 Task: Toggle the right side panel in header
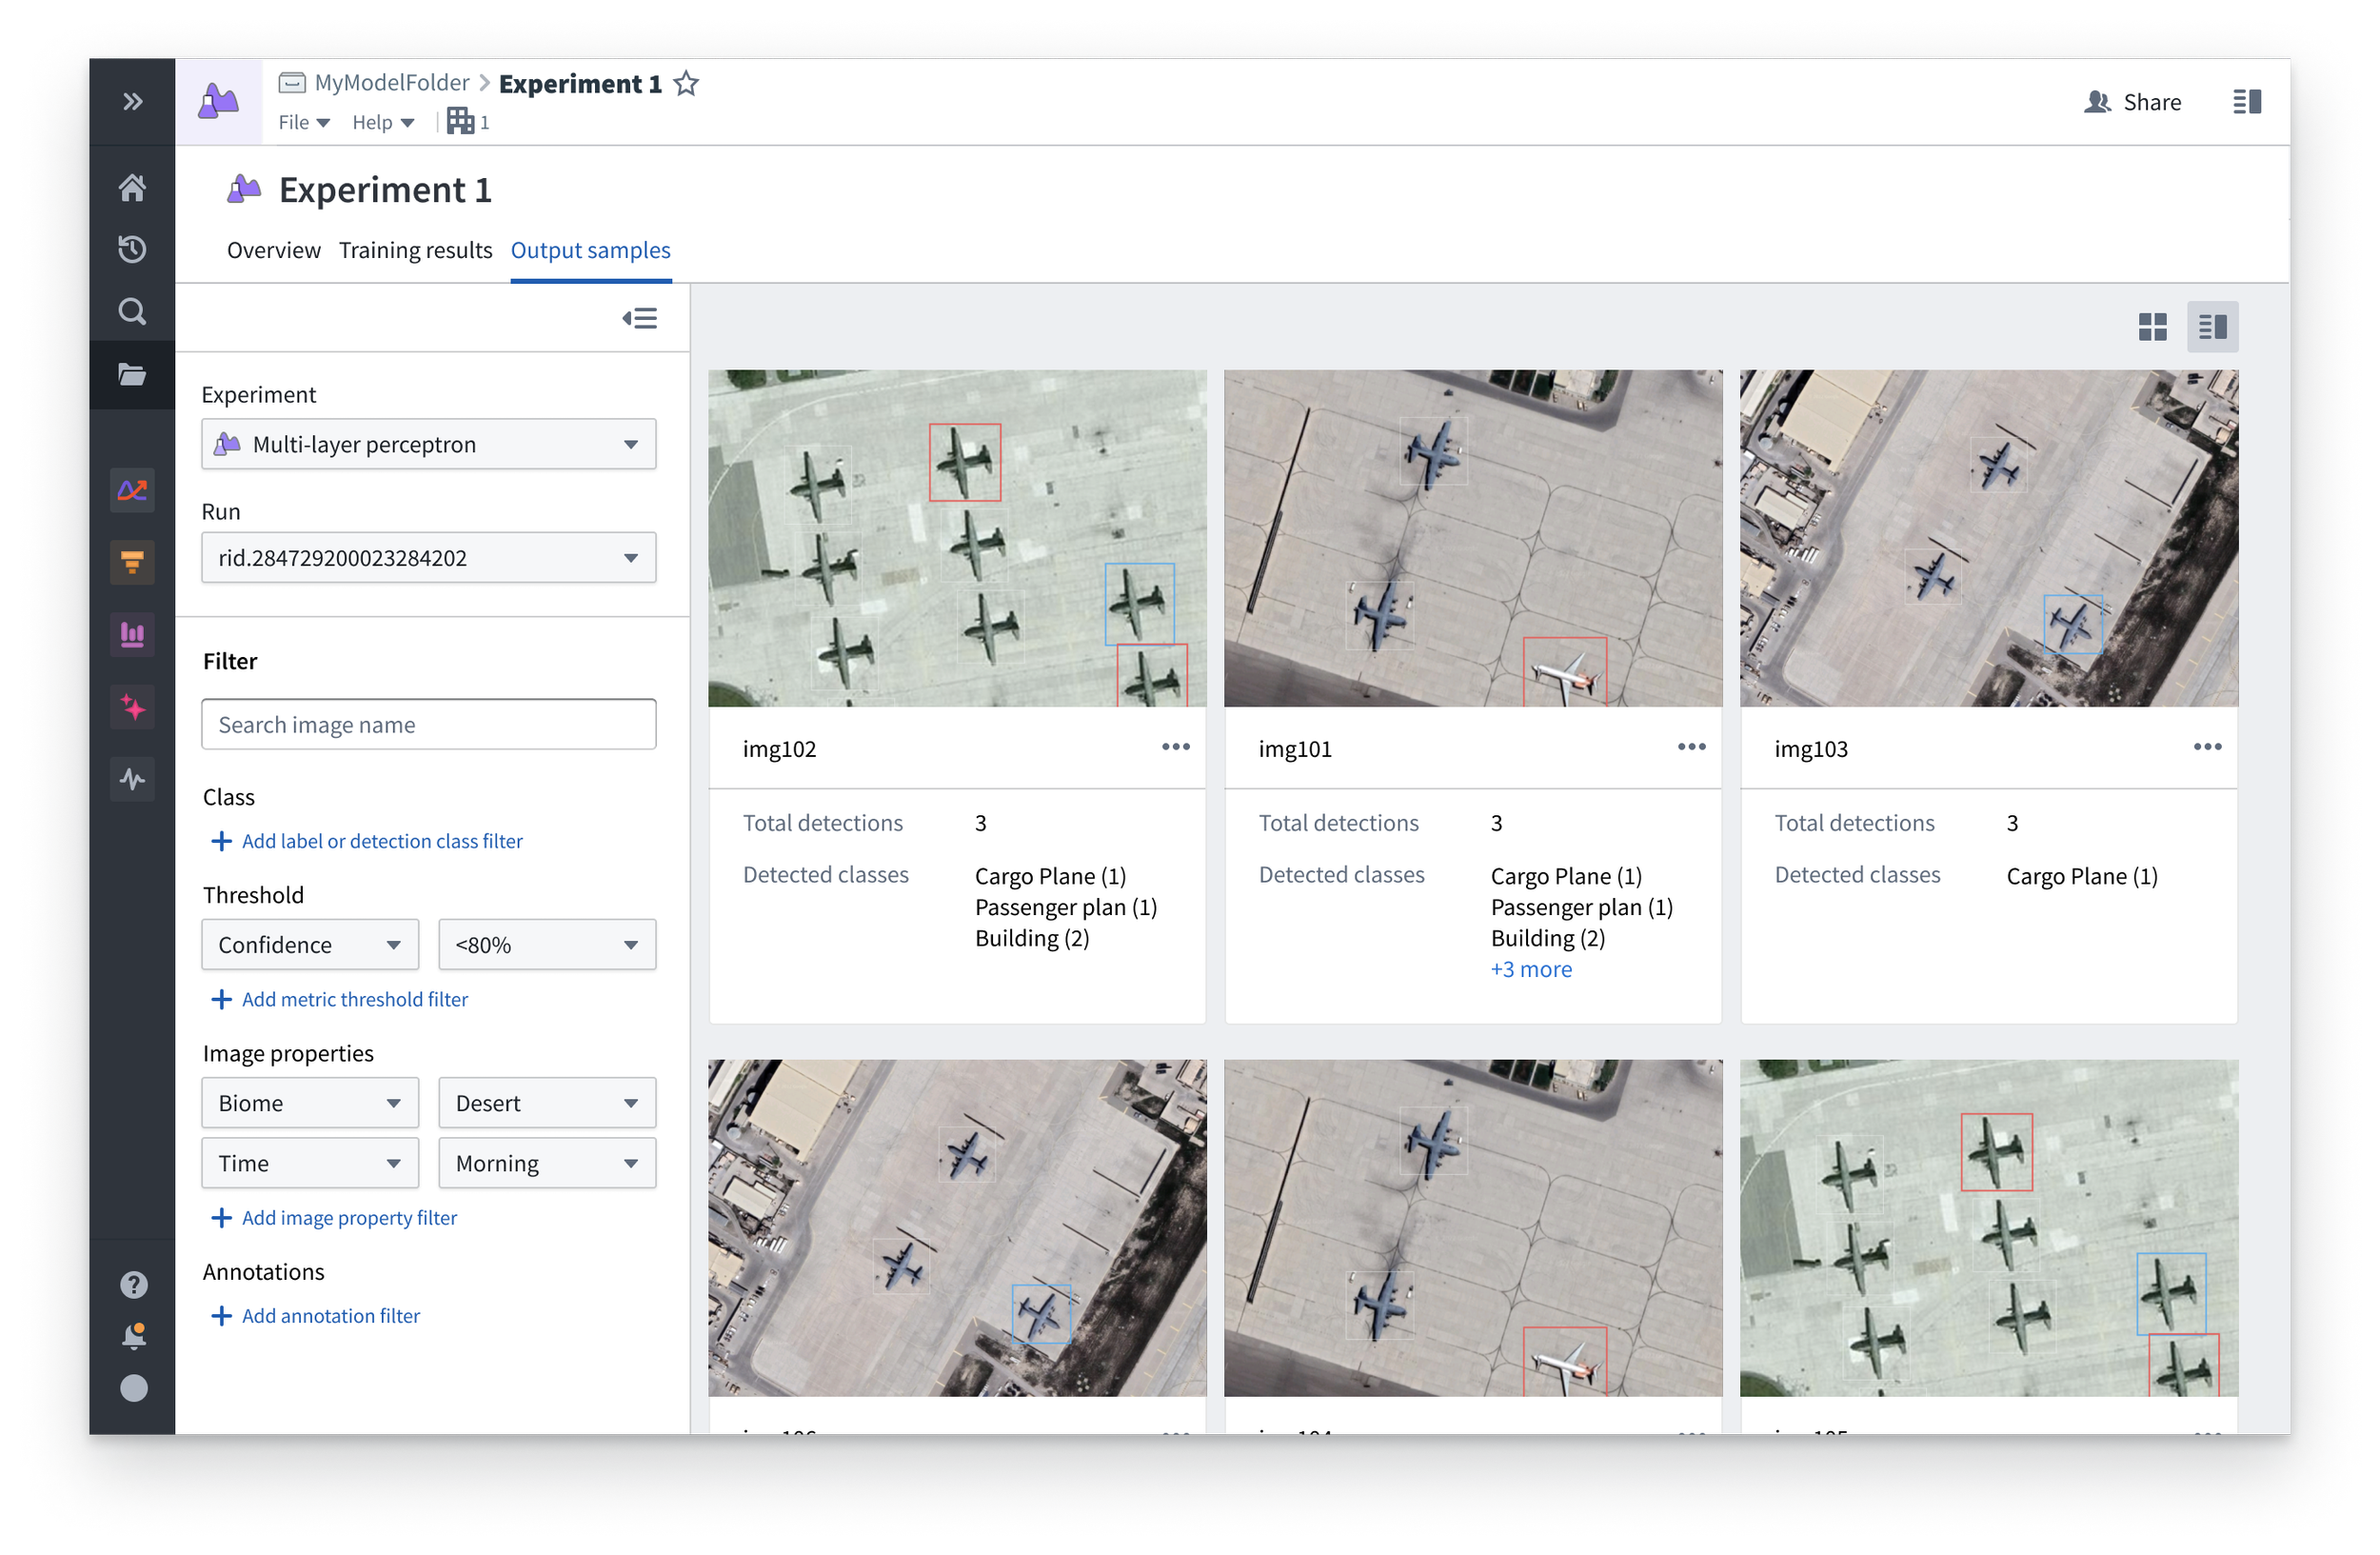click(2246, 102)
